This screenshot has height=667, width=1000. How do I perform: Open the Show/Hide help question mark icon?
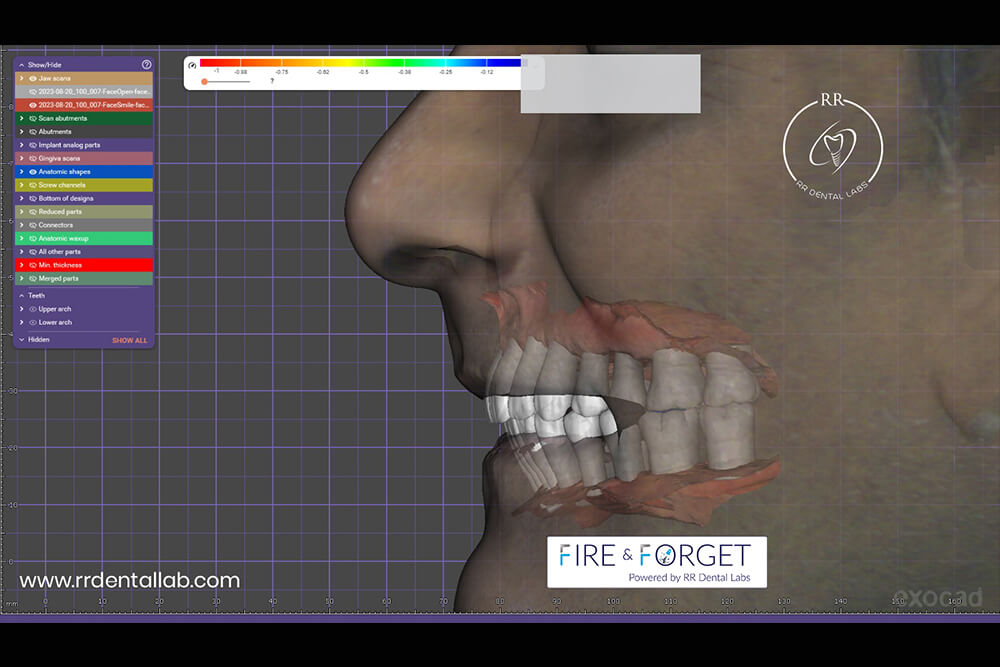(x=147, y=64)
